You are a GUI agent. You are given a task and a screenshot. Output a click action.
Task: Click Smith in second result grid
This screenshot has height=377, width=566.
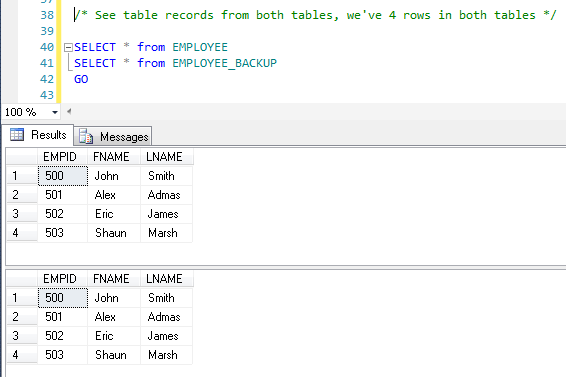[x=166, y=298]
